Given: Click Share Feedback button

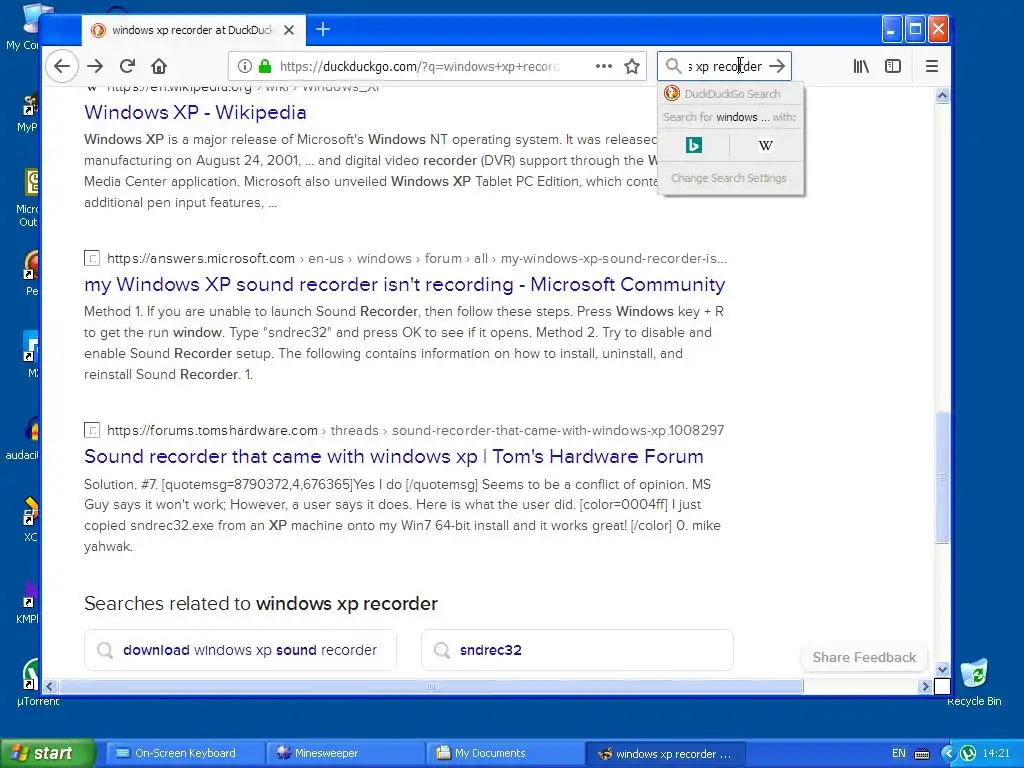Looking at the screenshot, I should click(864, 658).
